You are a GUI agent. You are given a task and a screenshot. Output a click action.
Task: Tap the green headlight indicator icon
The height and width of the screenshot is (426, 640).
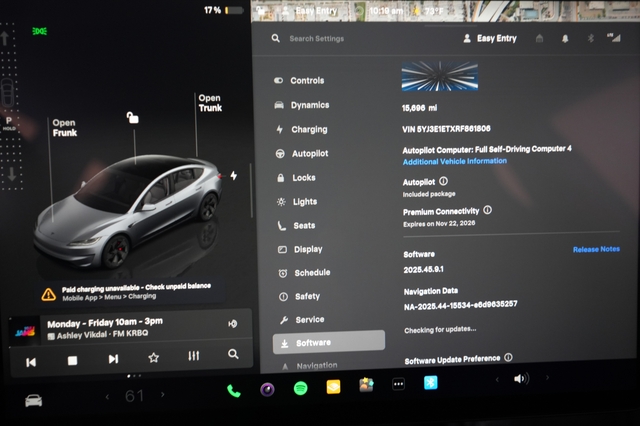(x=40, y=31)
